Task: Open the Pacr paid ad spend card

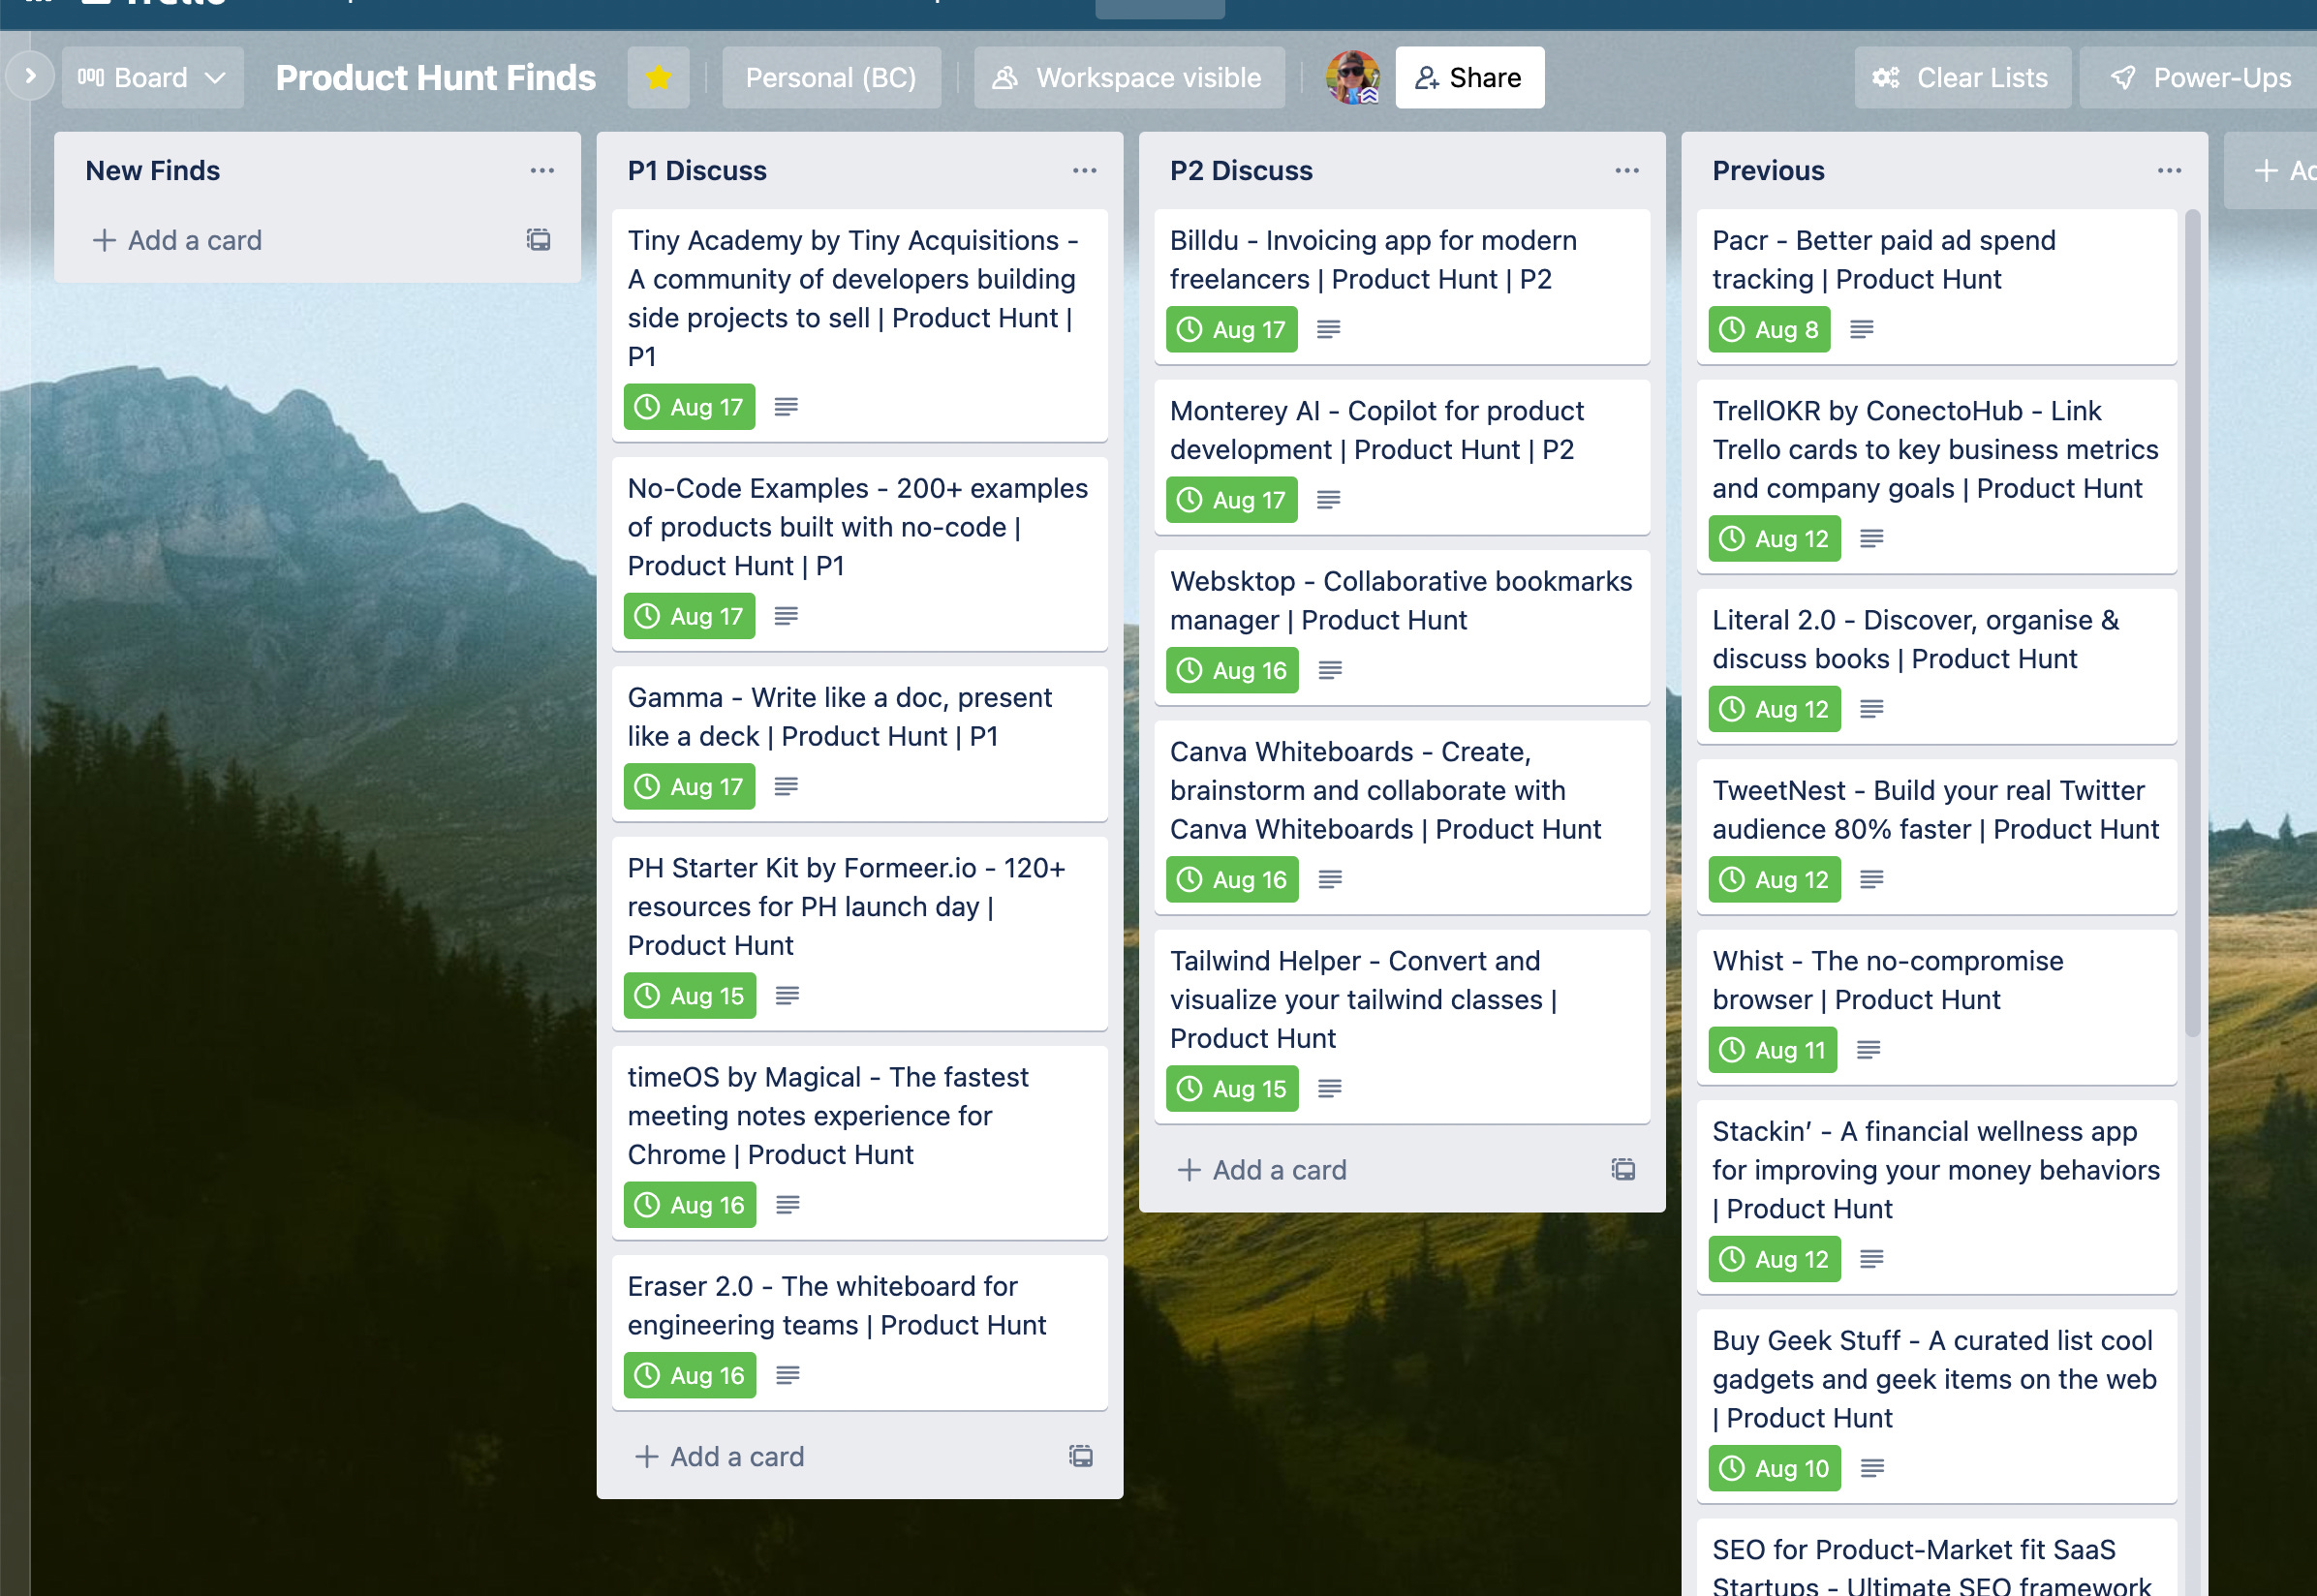Action: 1935,286
